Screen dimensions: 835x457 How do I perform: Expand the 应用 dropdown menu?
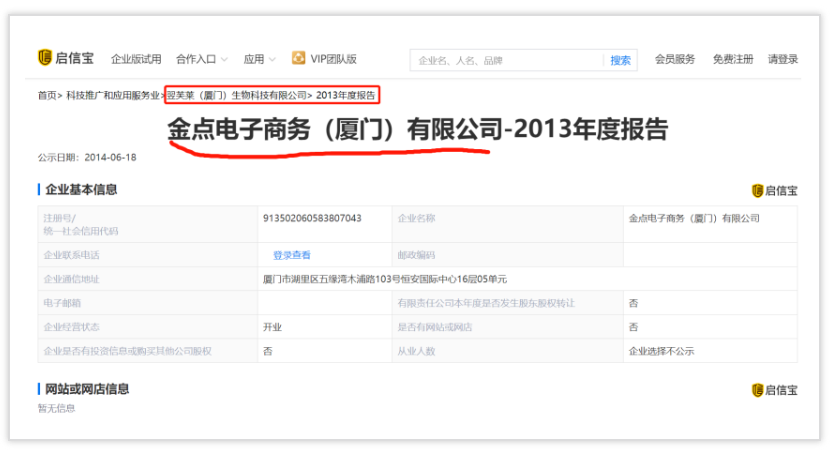click(x=259, y=59)
